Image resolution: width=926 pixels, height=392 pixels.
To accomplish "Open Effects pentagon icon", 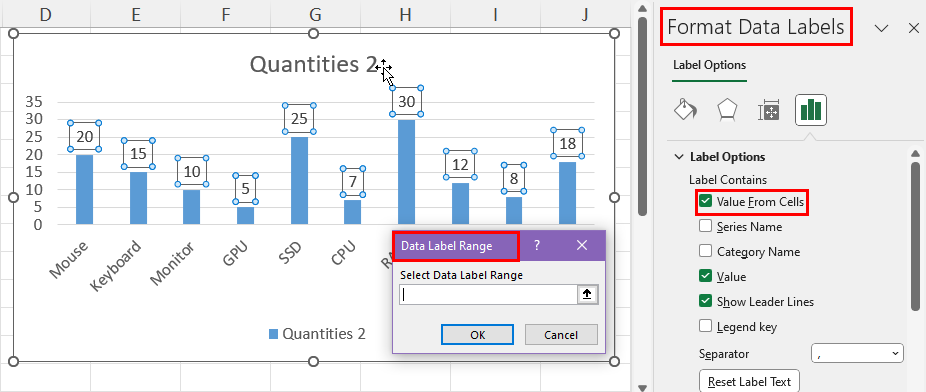I will [726, 110].
